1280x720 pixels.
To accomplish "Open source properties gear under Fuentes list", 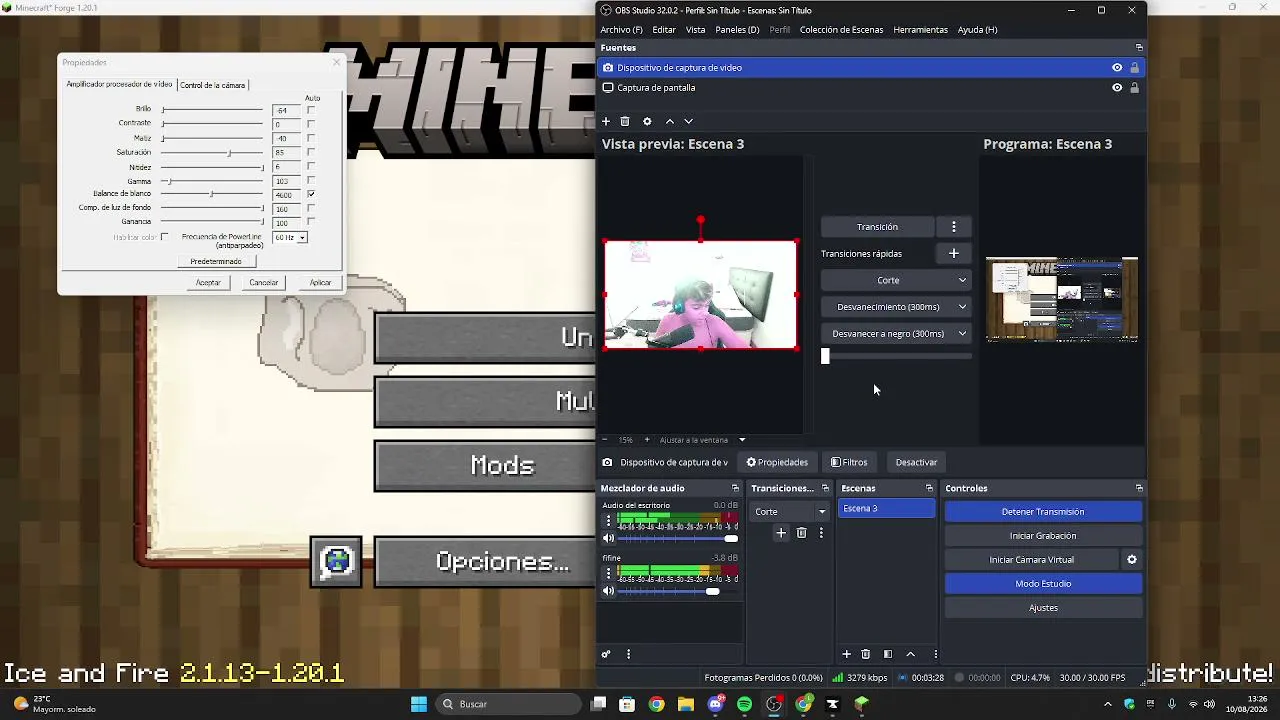I will pyautogui.click(x=647, y=121).
